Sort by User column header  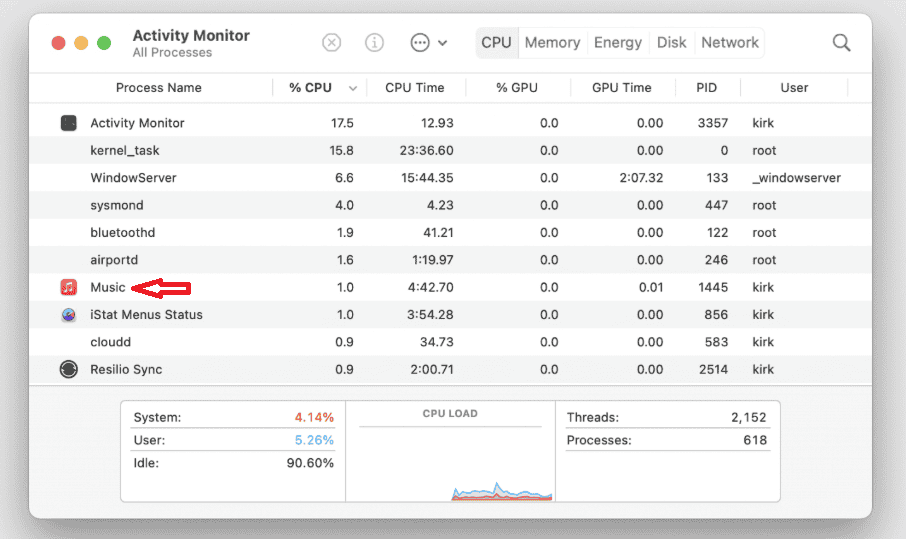pyautogui.click(x=794, y=88)
